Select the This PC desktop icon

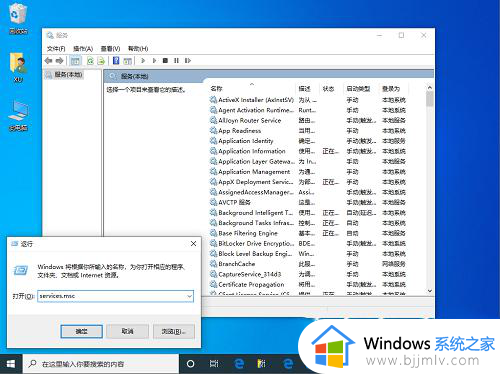(x=18, y=115)
